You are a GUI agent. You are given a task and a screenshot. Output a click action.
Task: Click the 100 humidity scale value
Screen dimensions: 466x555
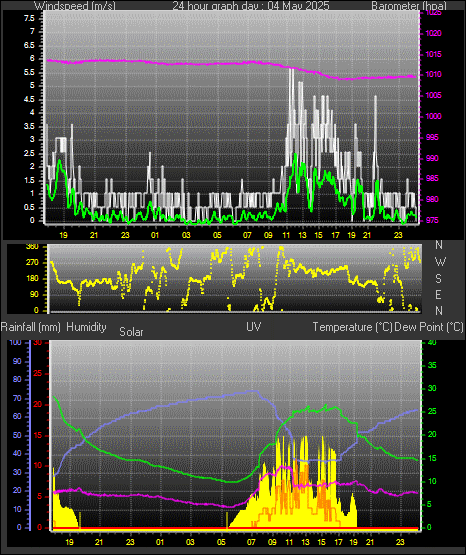[x=16, y=342]
